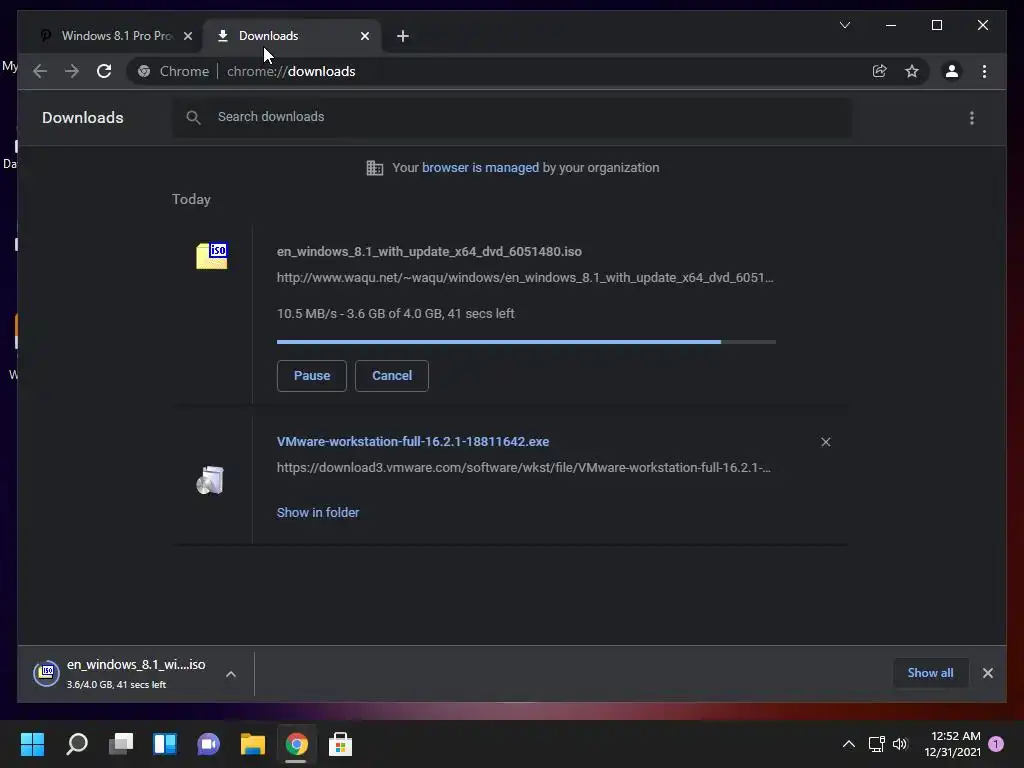
Task: Click Show in folder for VMware installer
Action: pos(318,513)
